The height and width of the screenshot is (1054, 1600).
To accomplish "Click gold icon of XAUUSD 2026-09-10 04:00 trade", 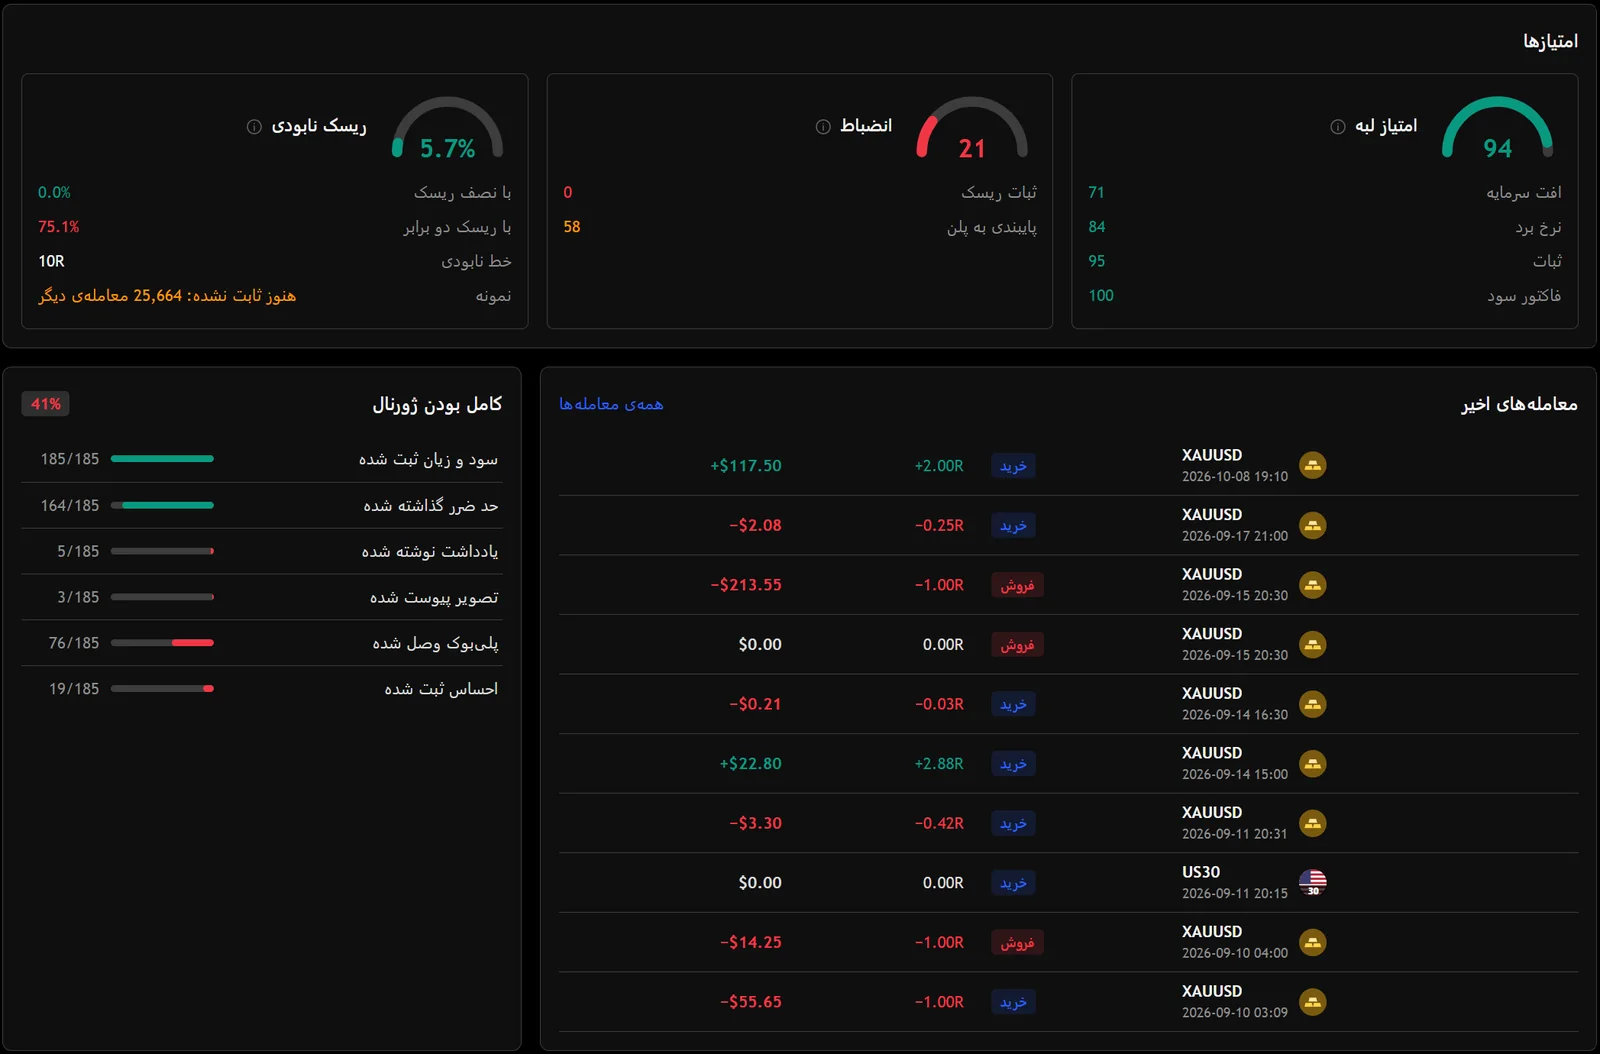I will [x=1312, y=942].
